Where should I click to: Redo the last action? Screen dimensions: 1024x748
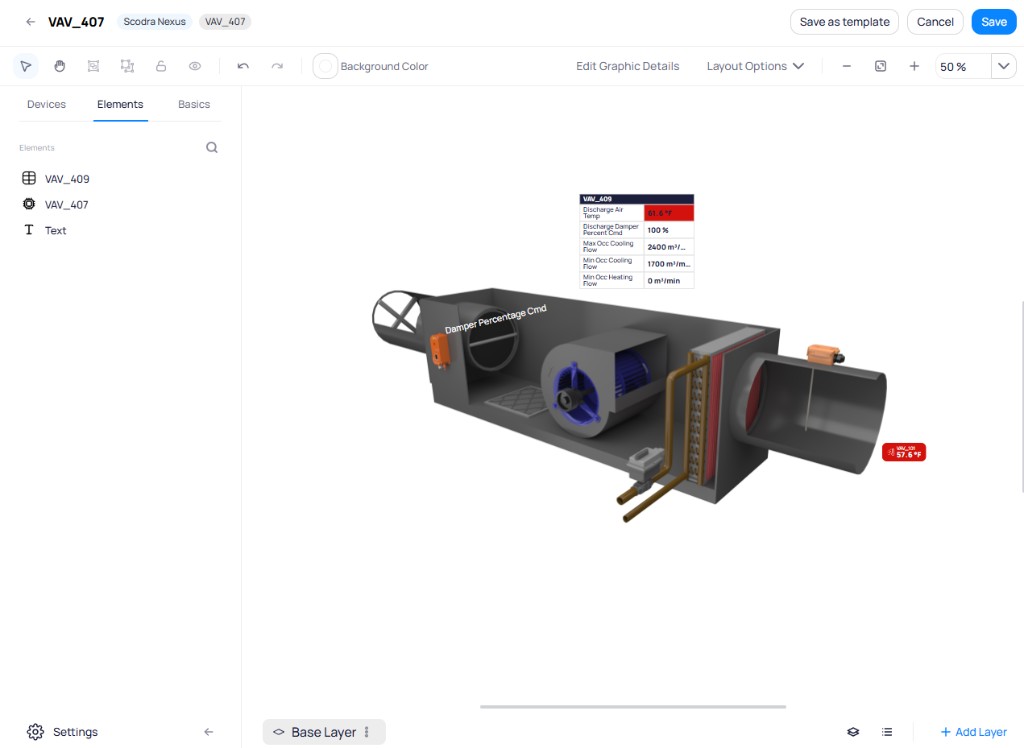[x=277, y=66]
